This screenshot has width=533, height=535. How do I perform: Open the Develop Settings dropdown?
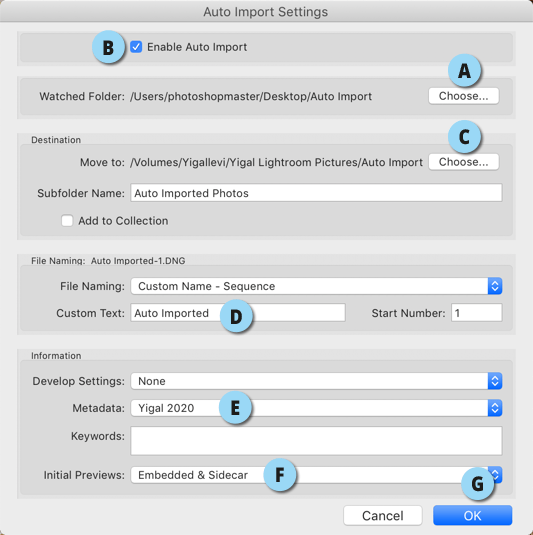click(x=316, y=381)
